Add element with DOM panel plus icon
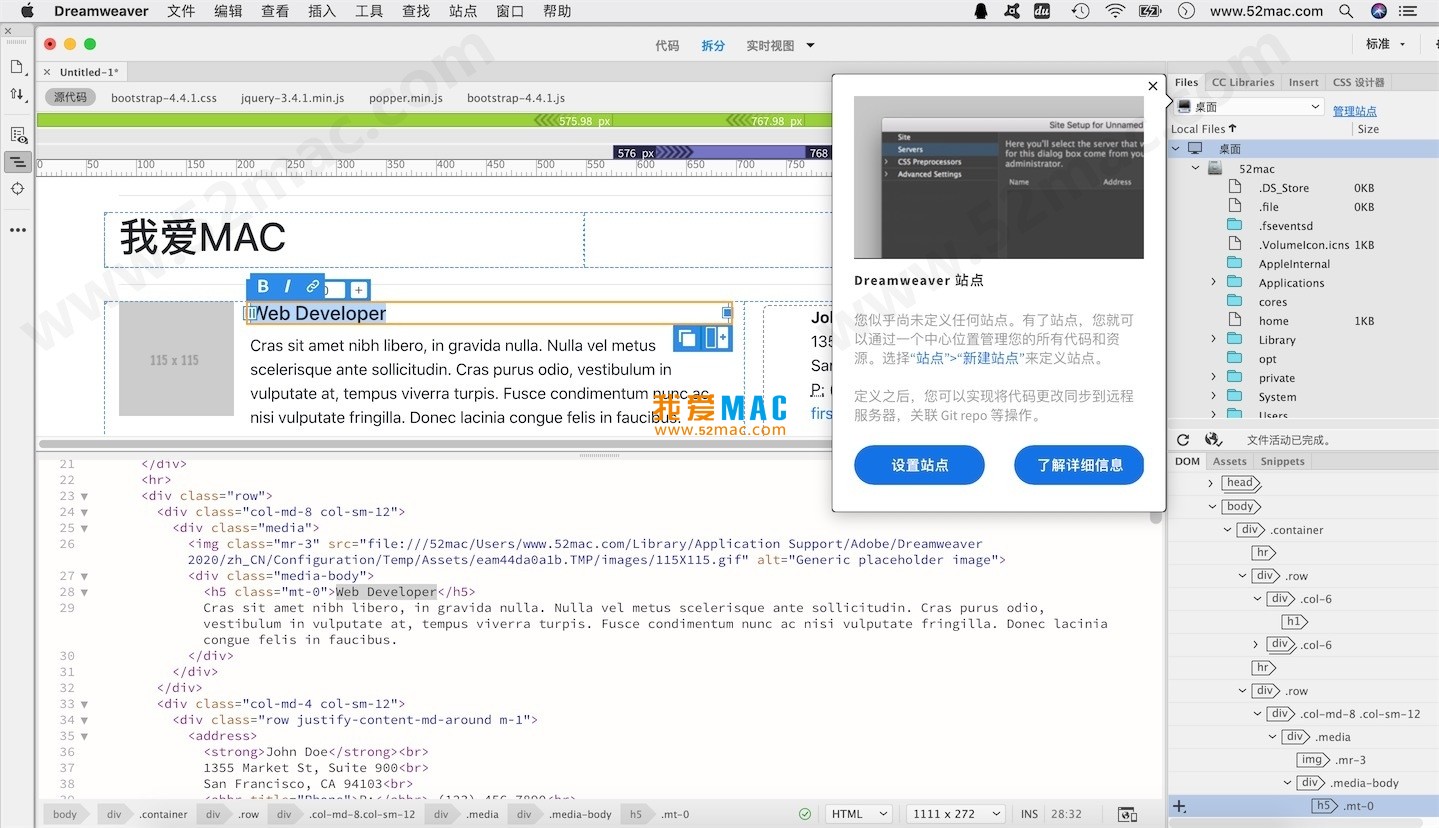Viewport: 1439px width, 828px height. pyautogui.click(x=1180, y=806)
